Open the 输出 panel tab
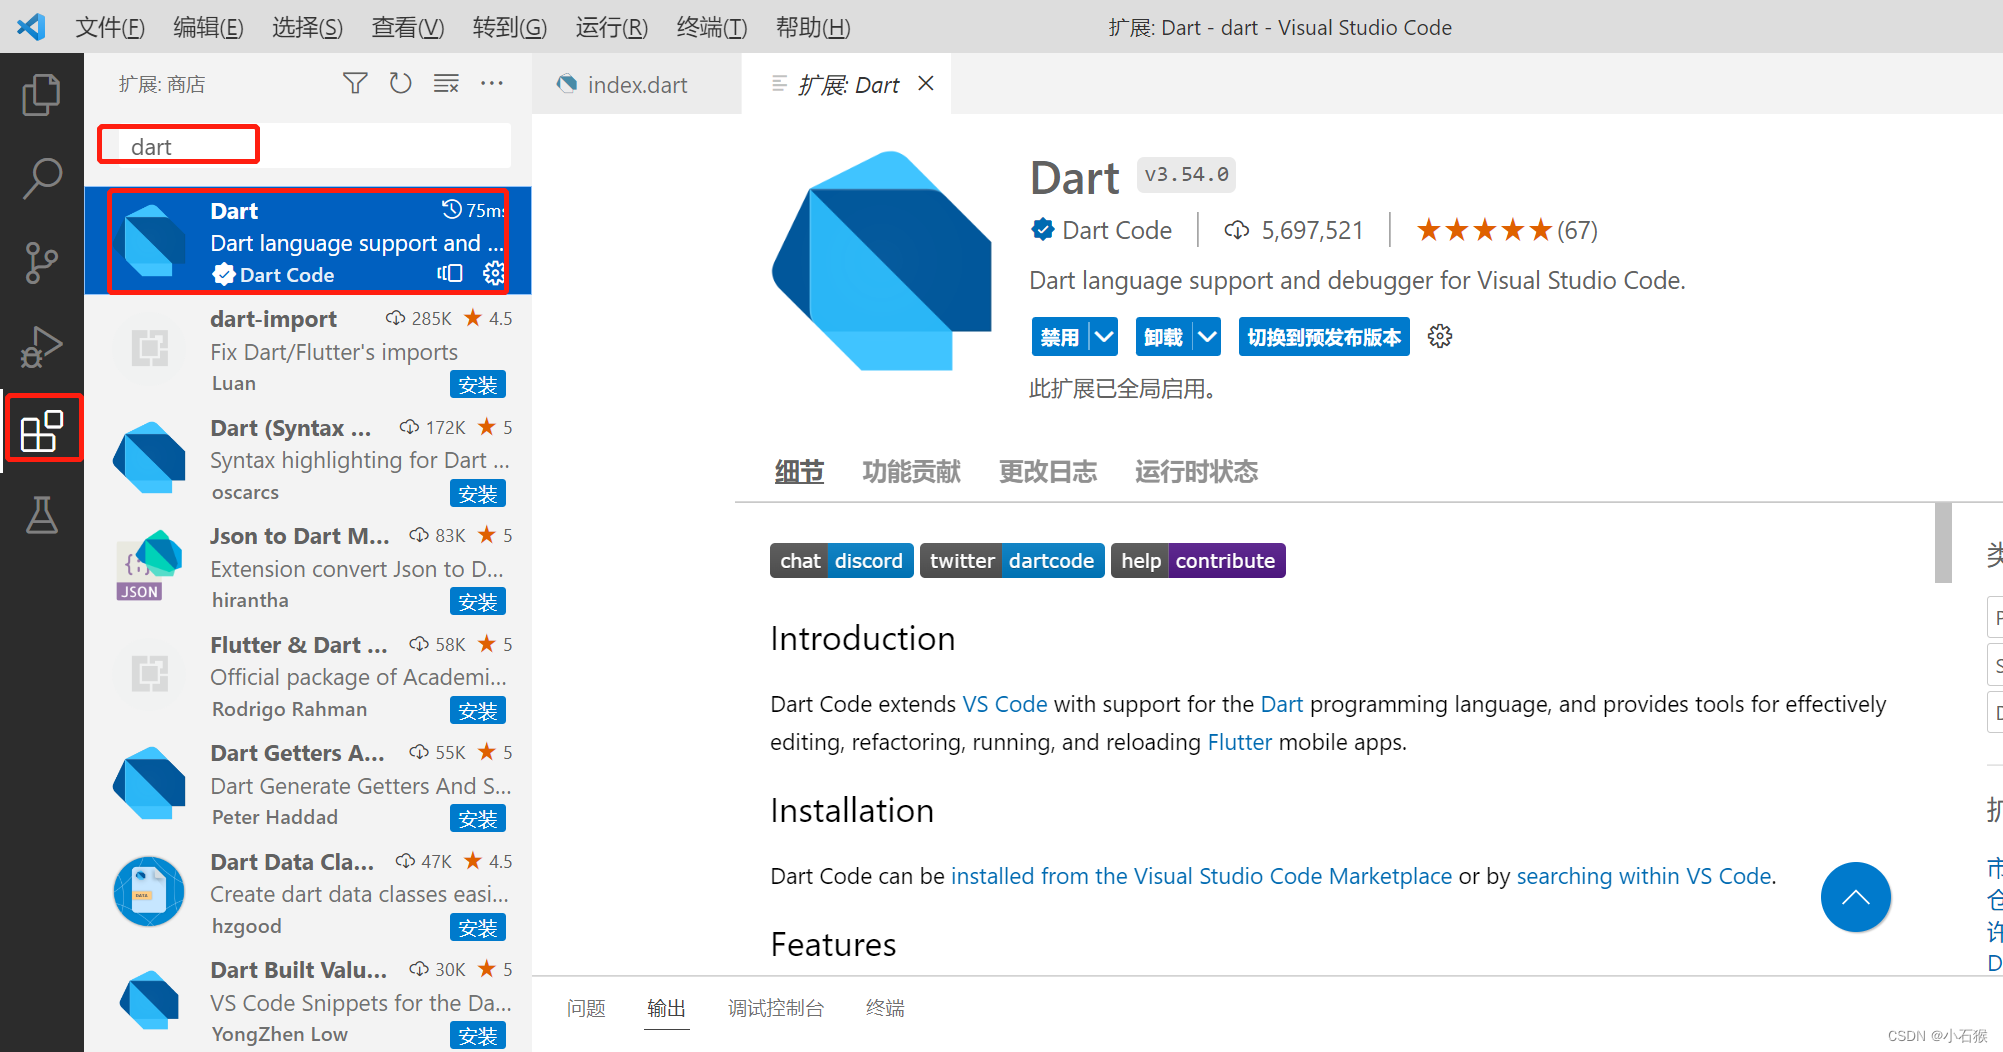The image size is (2003, 1052). (667, 1008)
